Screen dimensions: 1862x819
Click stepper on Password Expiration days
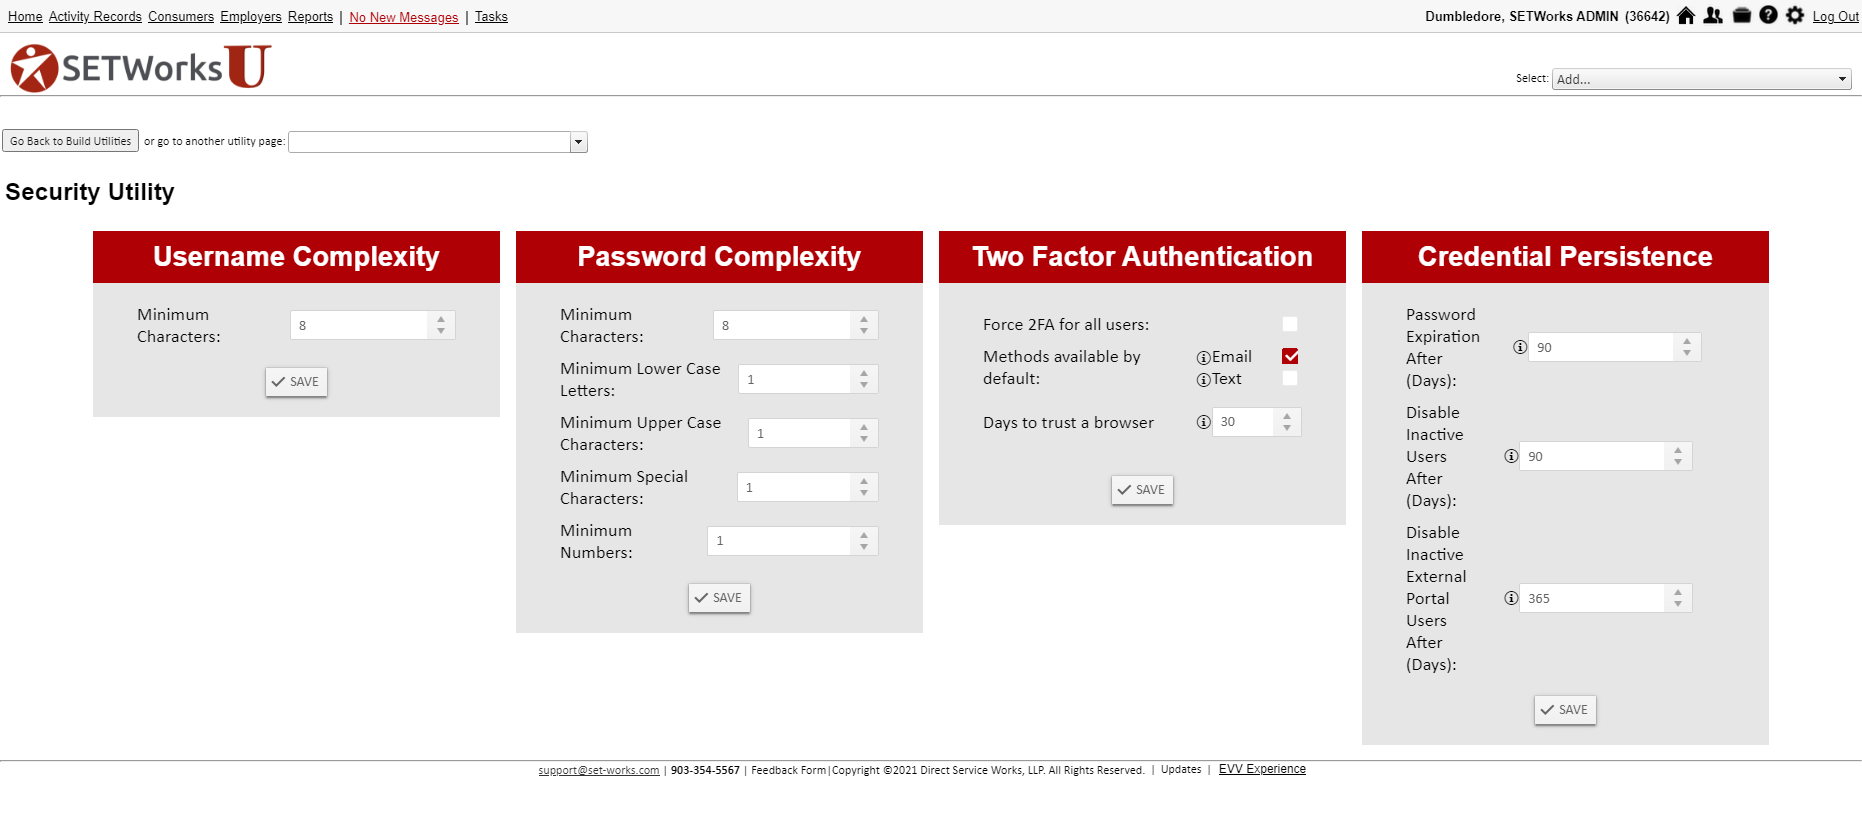(1687, 347)
